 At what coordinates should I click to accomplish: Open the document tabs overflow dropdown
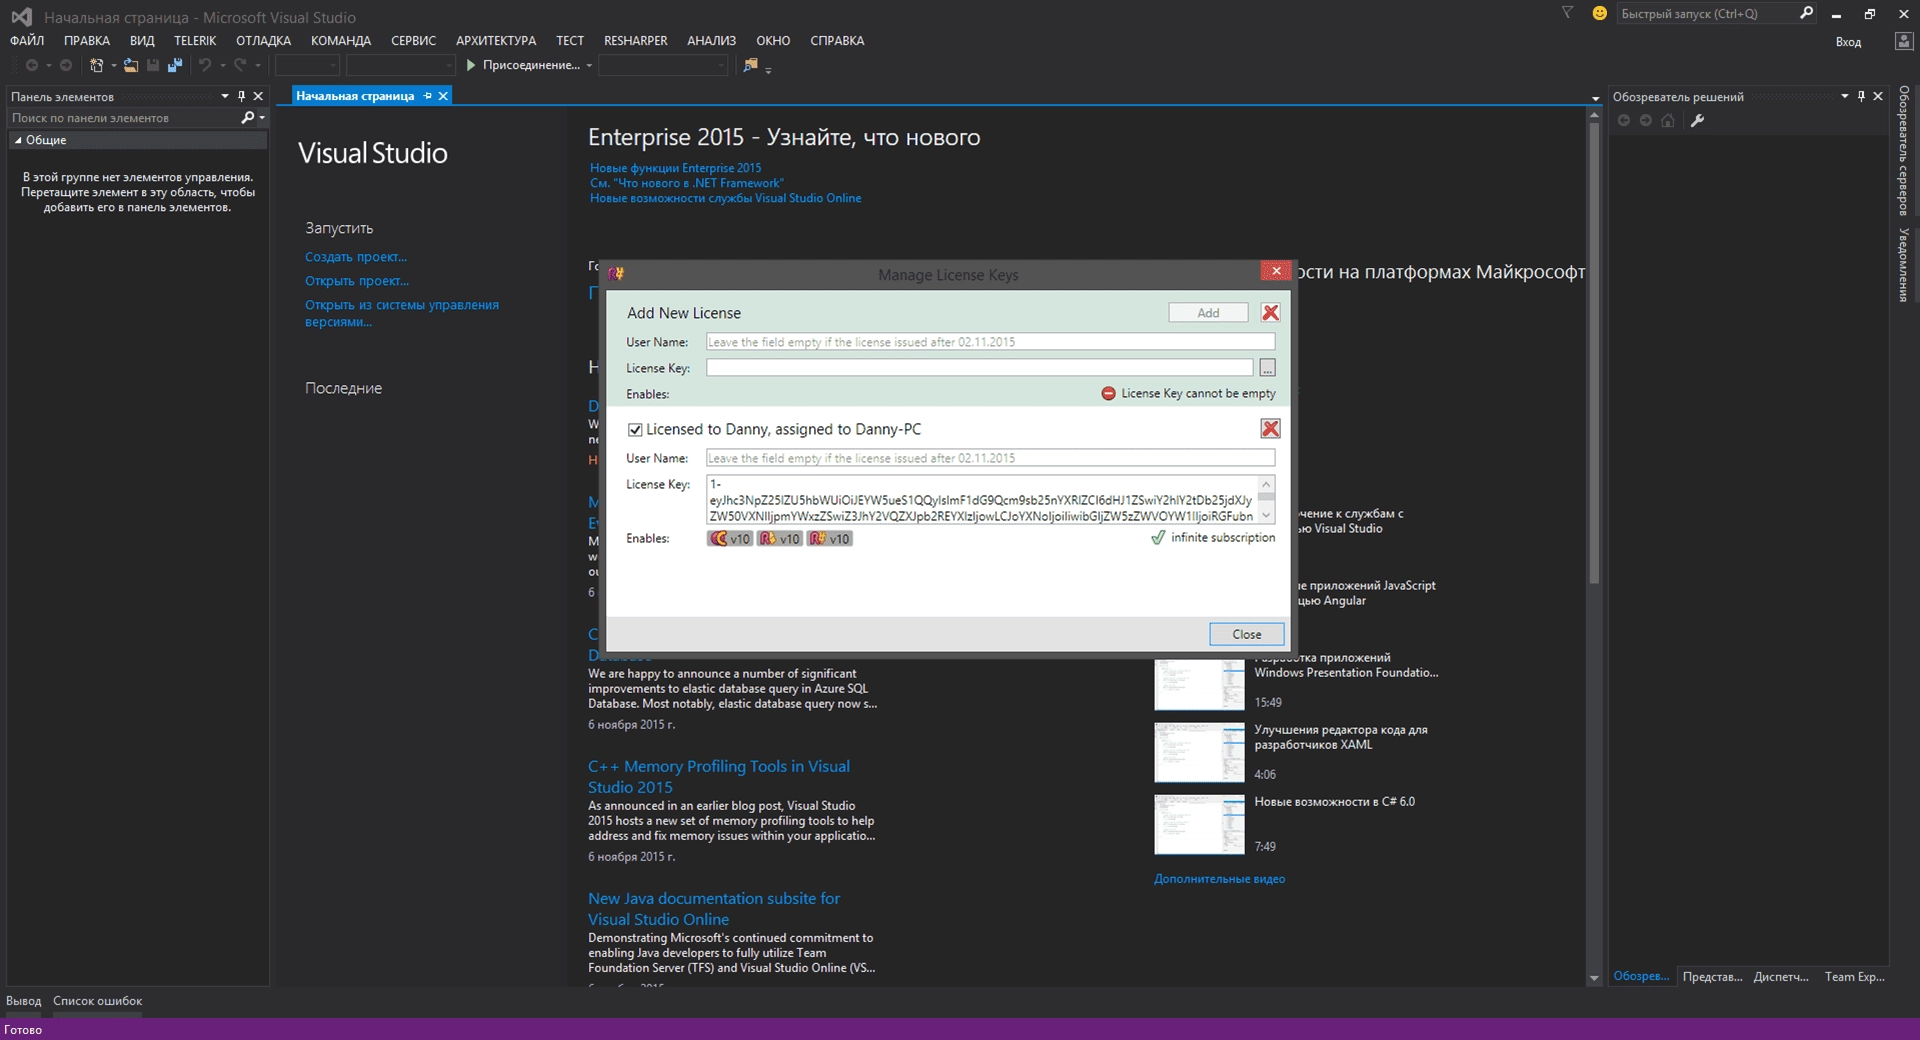pos(1595,98)
